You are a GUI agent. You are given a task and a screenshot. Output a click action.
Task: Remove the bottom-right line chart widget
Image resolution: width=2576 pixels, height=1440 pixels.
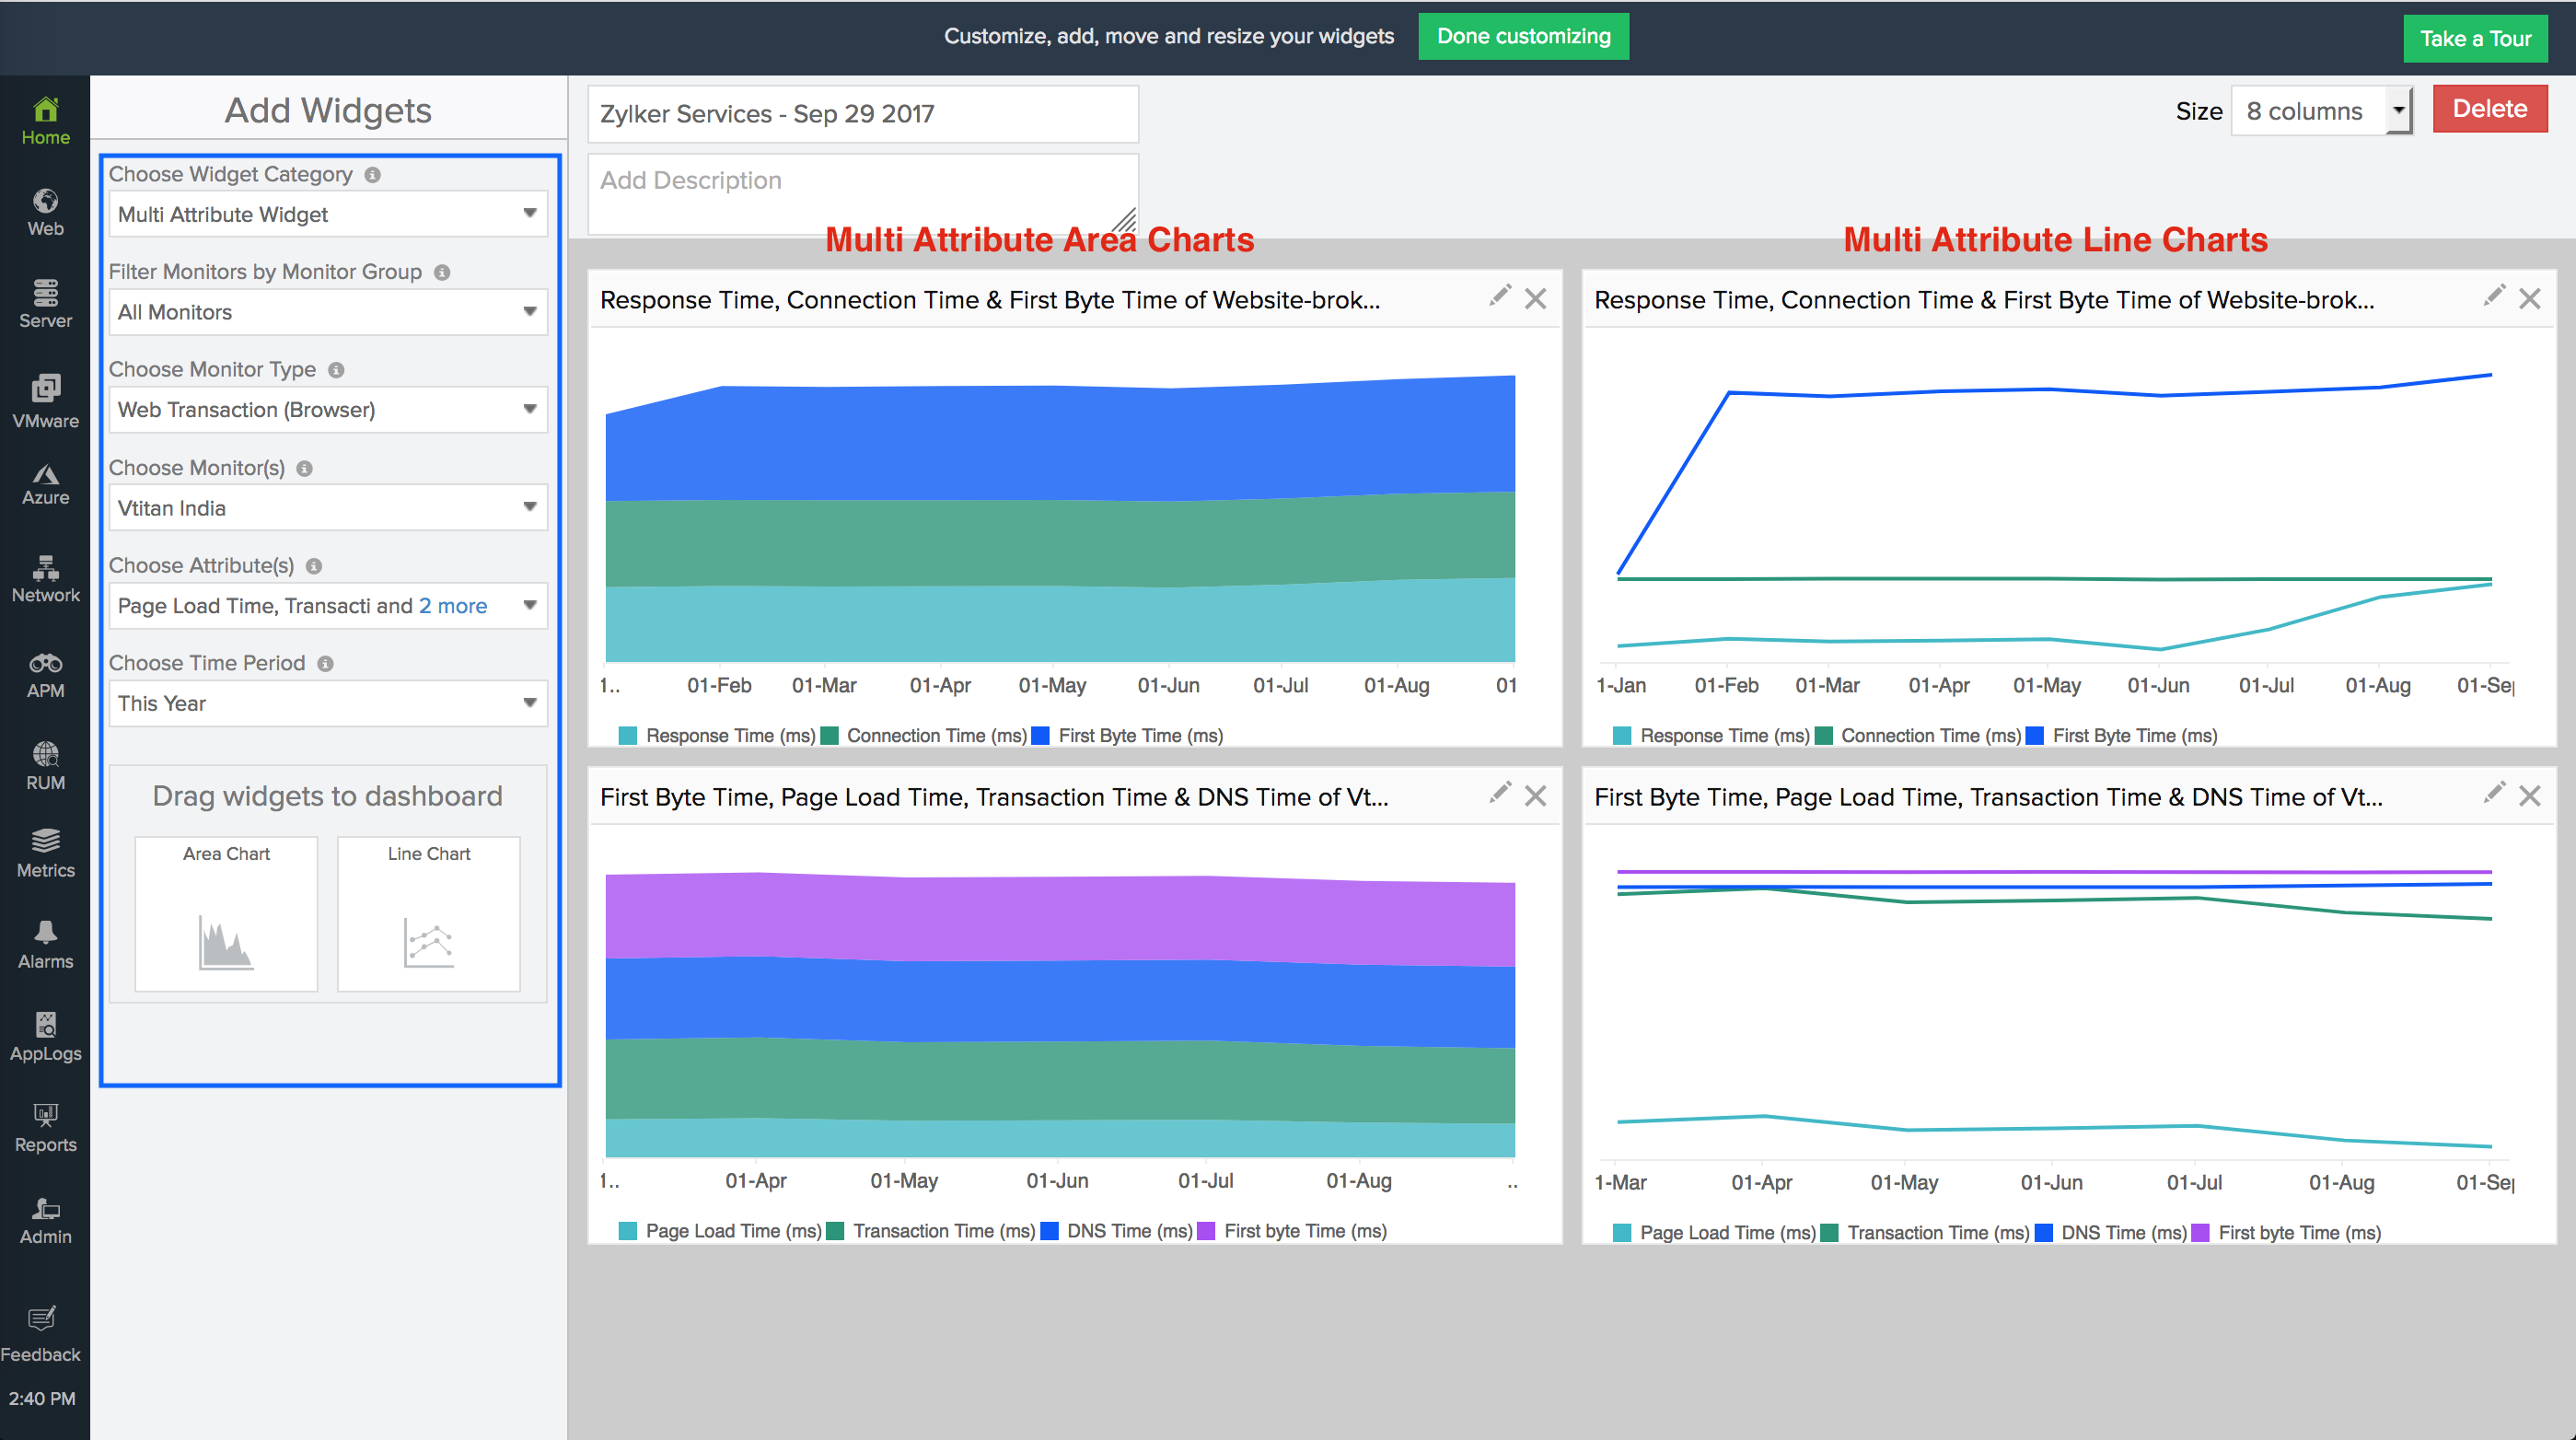pyautogui.click(x=2529, y=796)
